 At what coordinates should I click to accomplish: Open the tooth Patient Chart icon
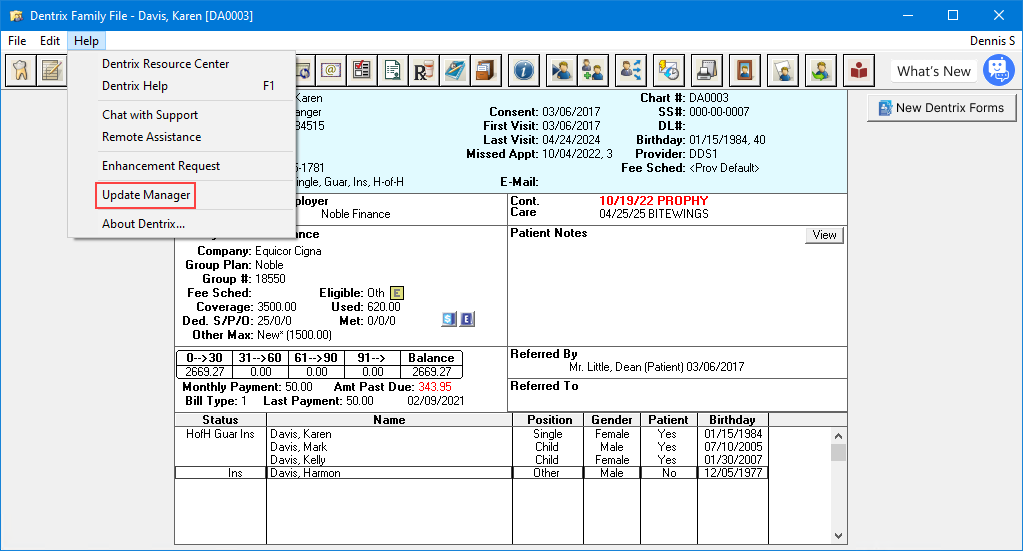pos(20,70)
